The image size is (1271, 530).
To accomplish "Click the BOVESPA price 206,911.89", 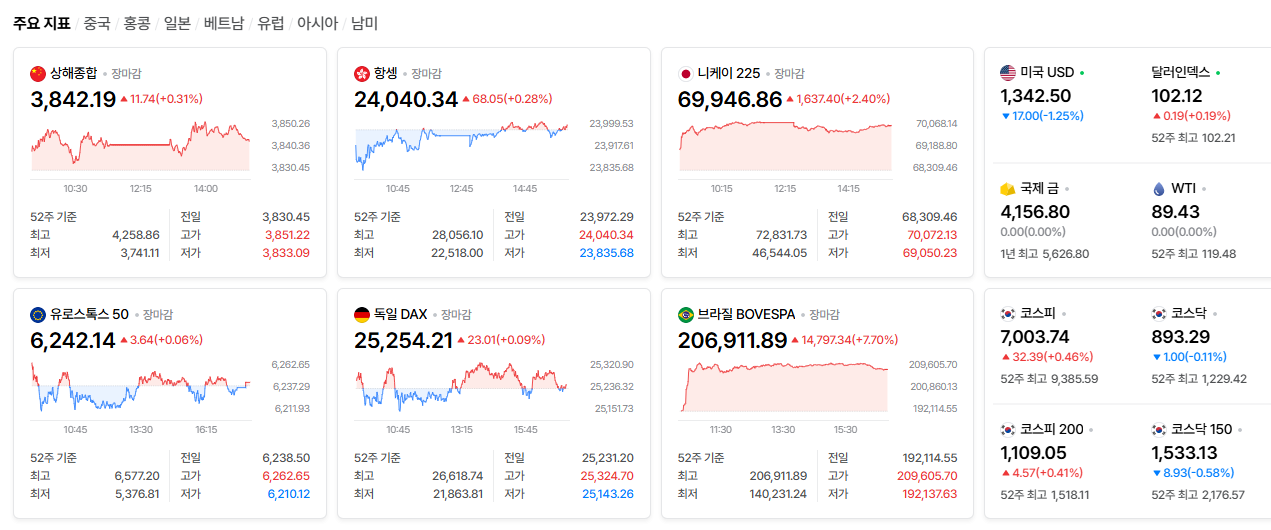I will [733, 340].
